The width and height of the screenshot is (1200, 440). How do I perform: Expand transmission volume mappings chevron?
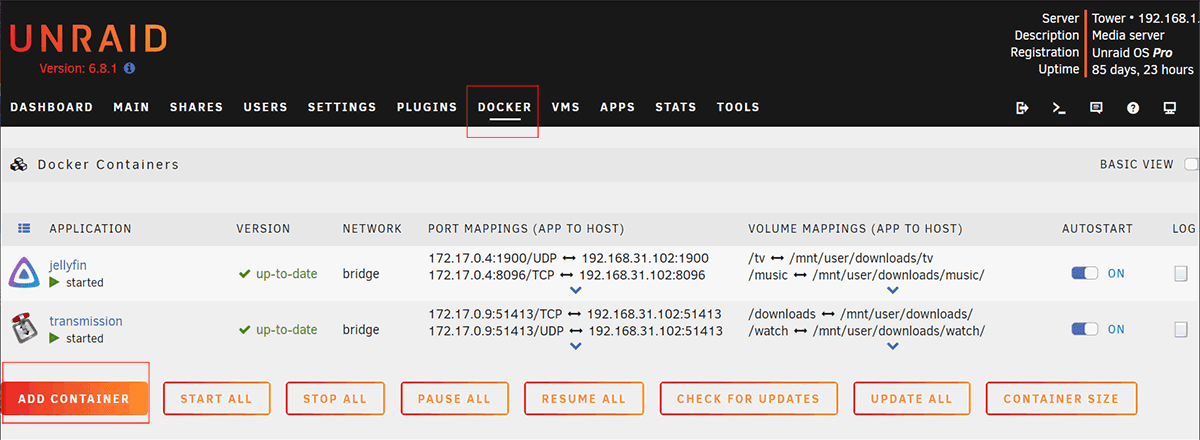892,347
